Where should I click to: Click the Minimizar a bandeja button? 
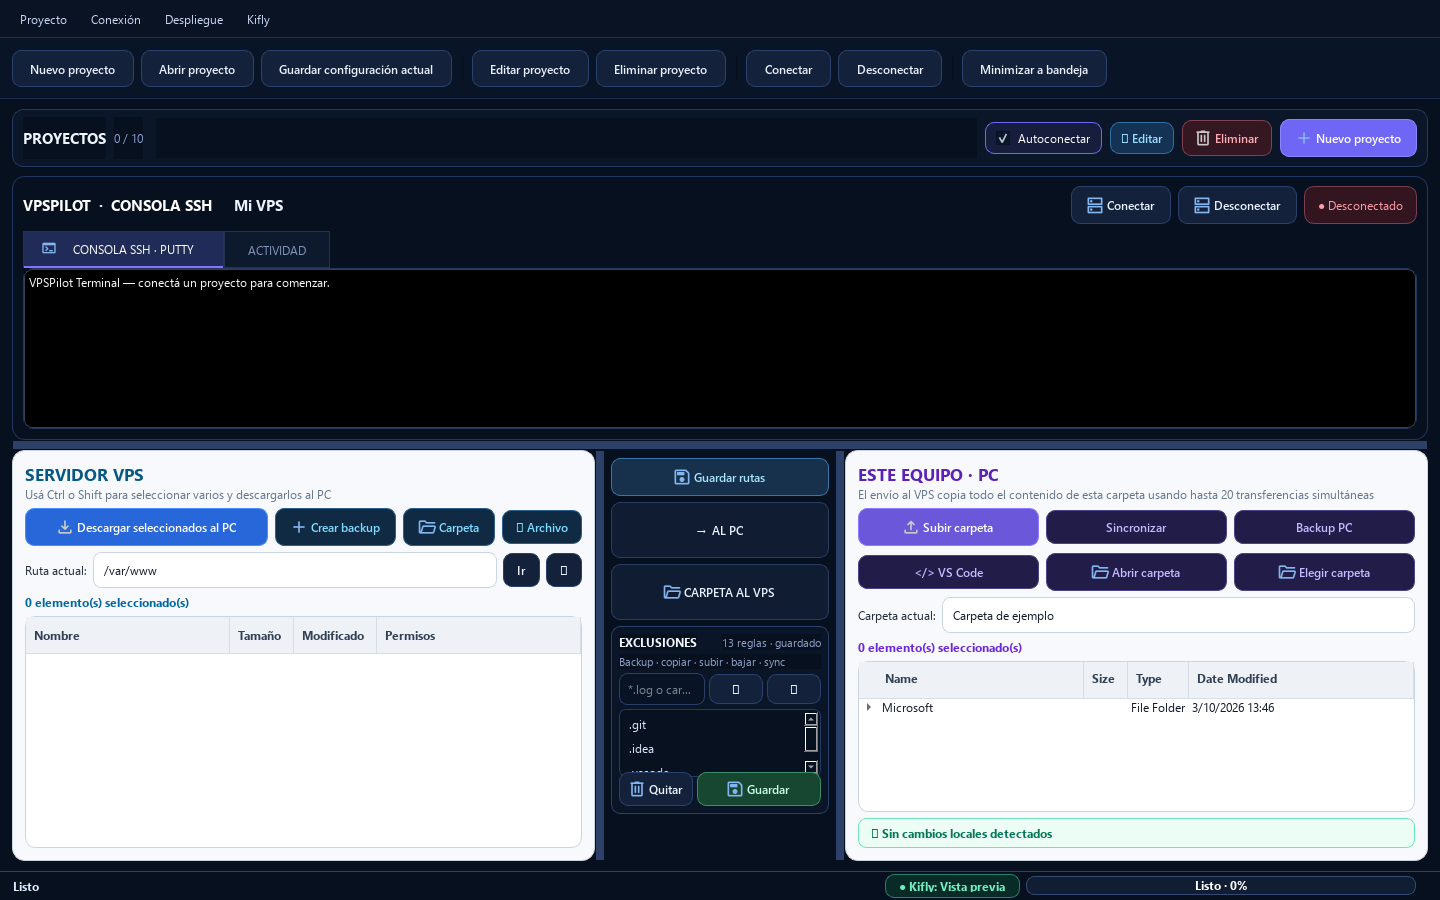[1034, 69]
